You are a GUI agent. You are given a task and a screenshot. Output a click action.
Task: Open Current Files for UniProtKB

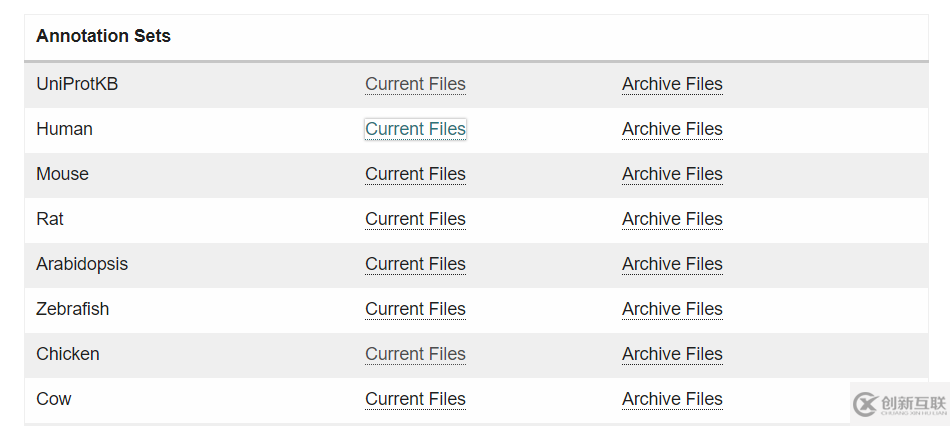415,84
